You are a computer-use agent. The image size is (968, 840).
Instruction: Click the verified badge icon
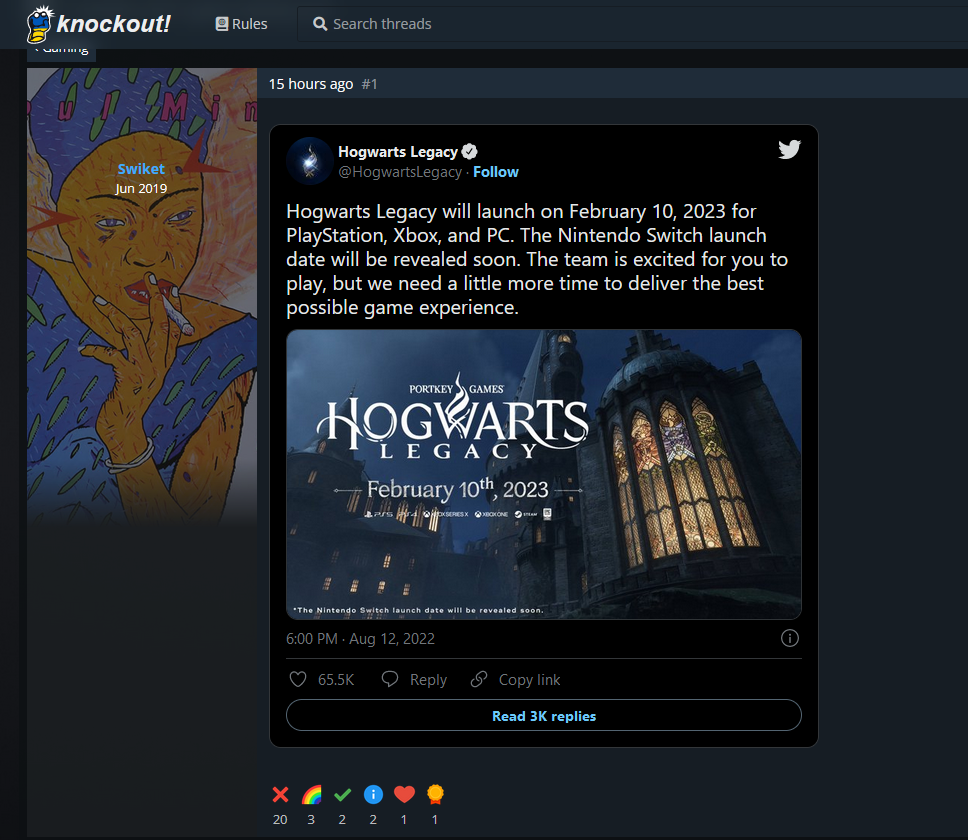click(470, 151)
